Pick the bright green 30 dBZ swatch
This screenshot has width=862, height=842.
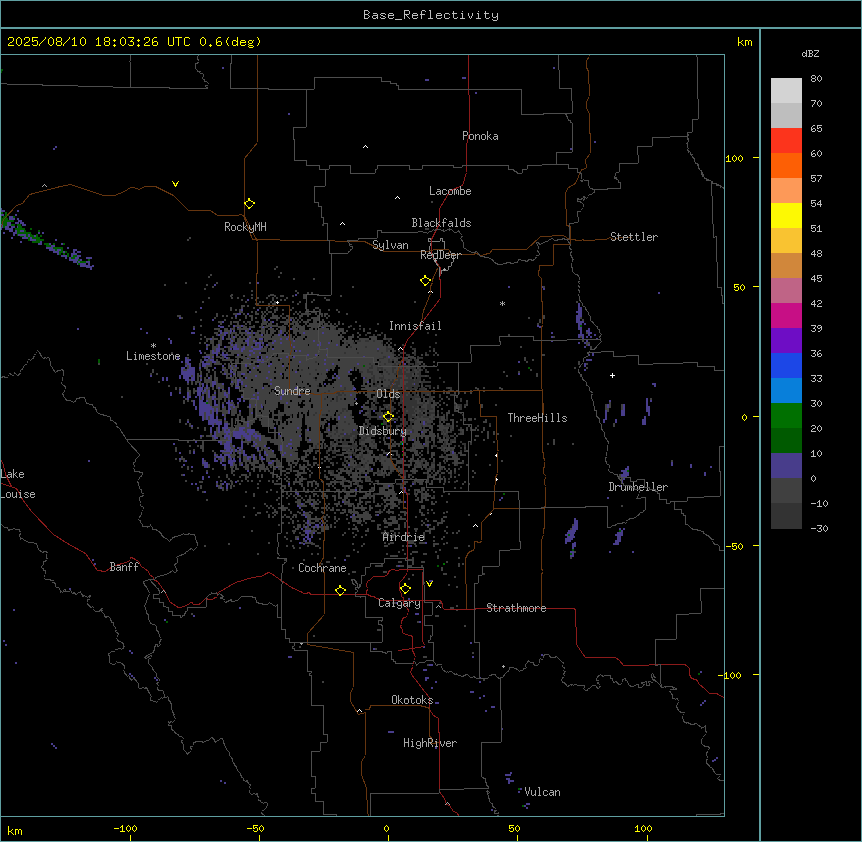coord(786,416)
